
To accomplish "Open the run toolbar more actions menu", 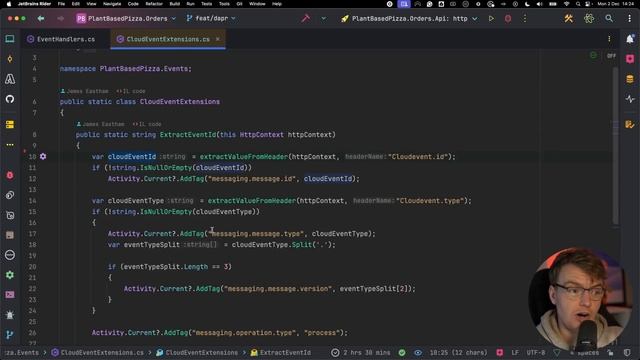I will 525,18.
